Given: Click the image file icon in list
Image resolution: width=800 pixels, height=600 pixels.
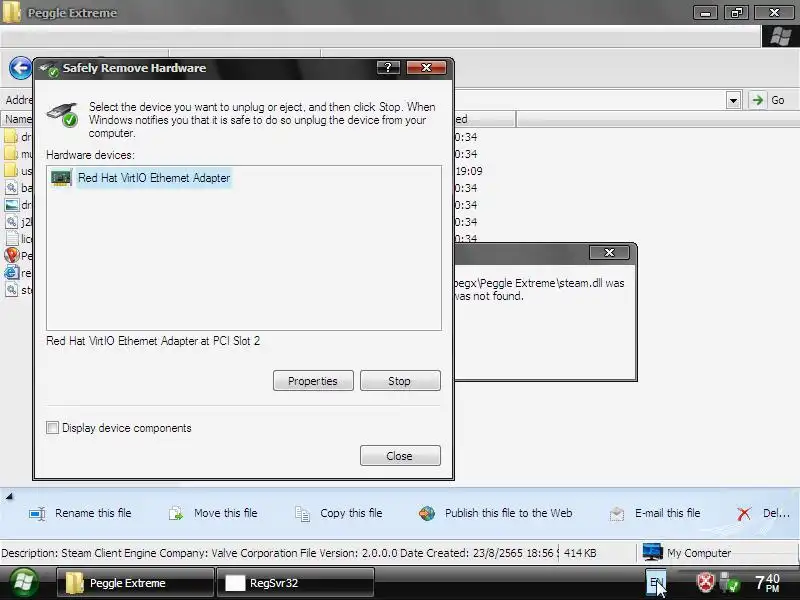Looking at the screenshot, I should (12, 205).
